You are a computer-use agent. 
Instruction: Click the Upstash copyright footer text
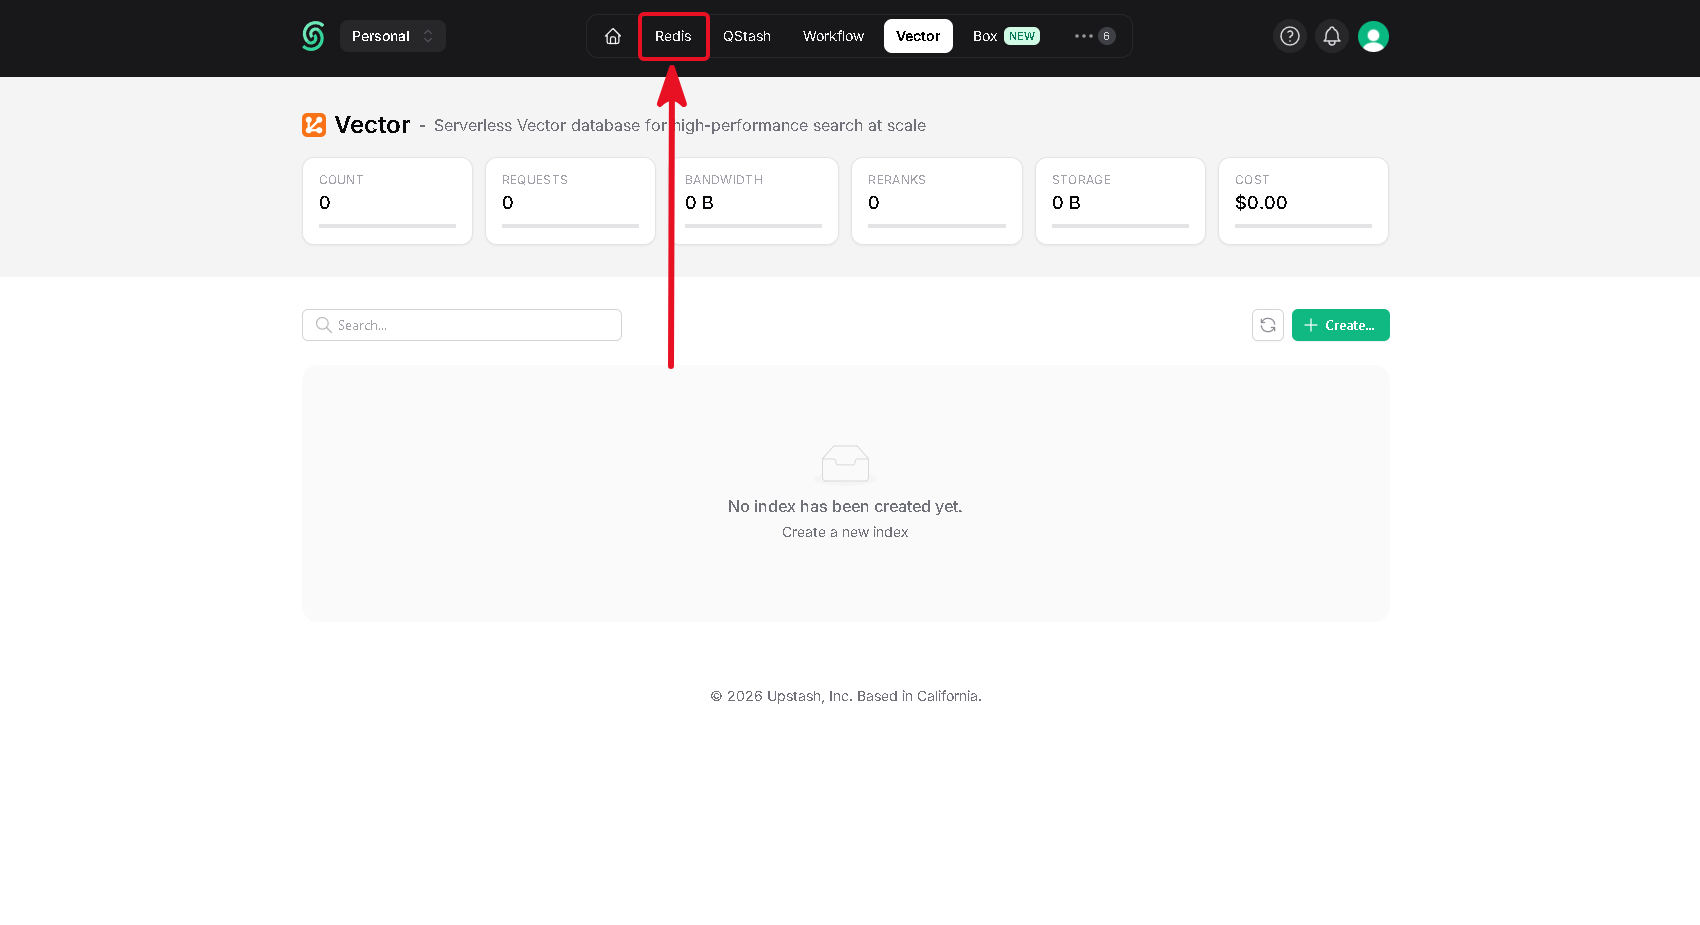point(846,696)
